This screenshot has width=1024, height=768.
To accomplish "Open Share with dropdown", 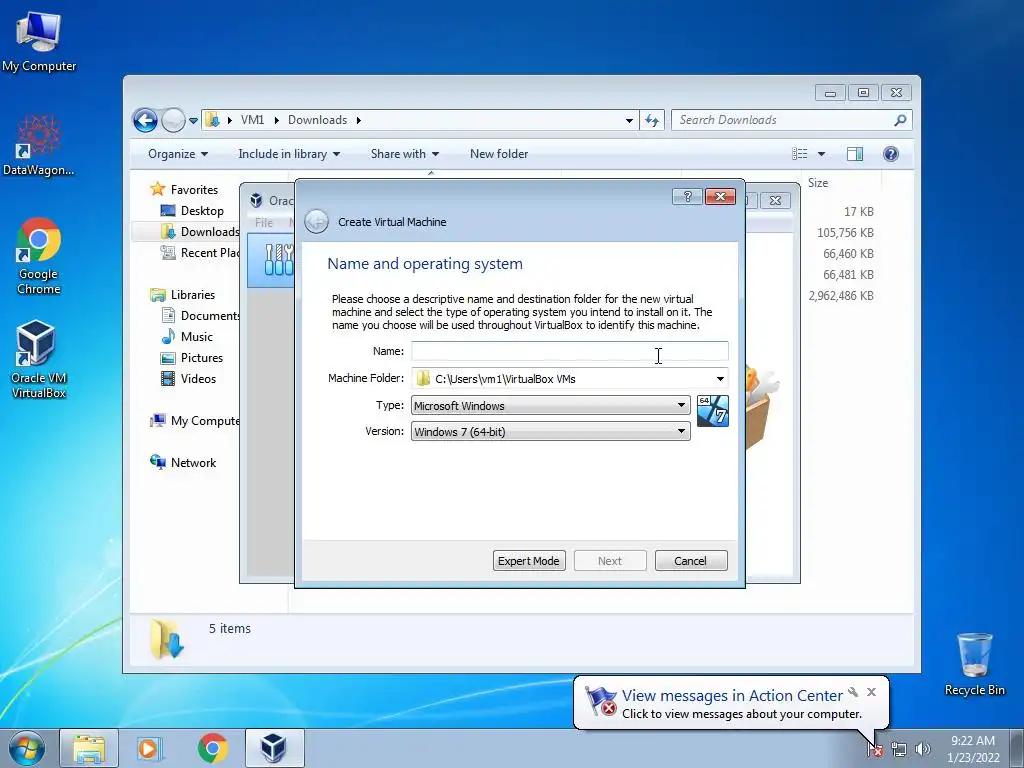I will [x=404, y=154].
